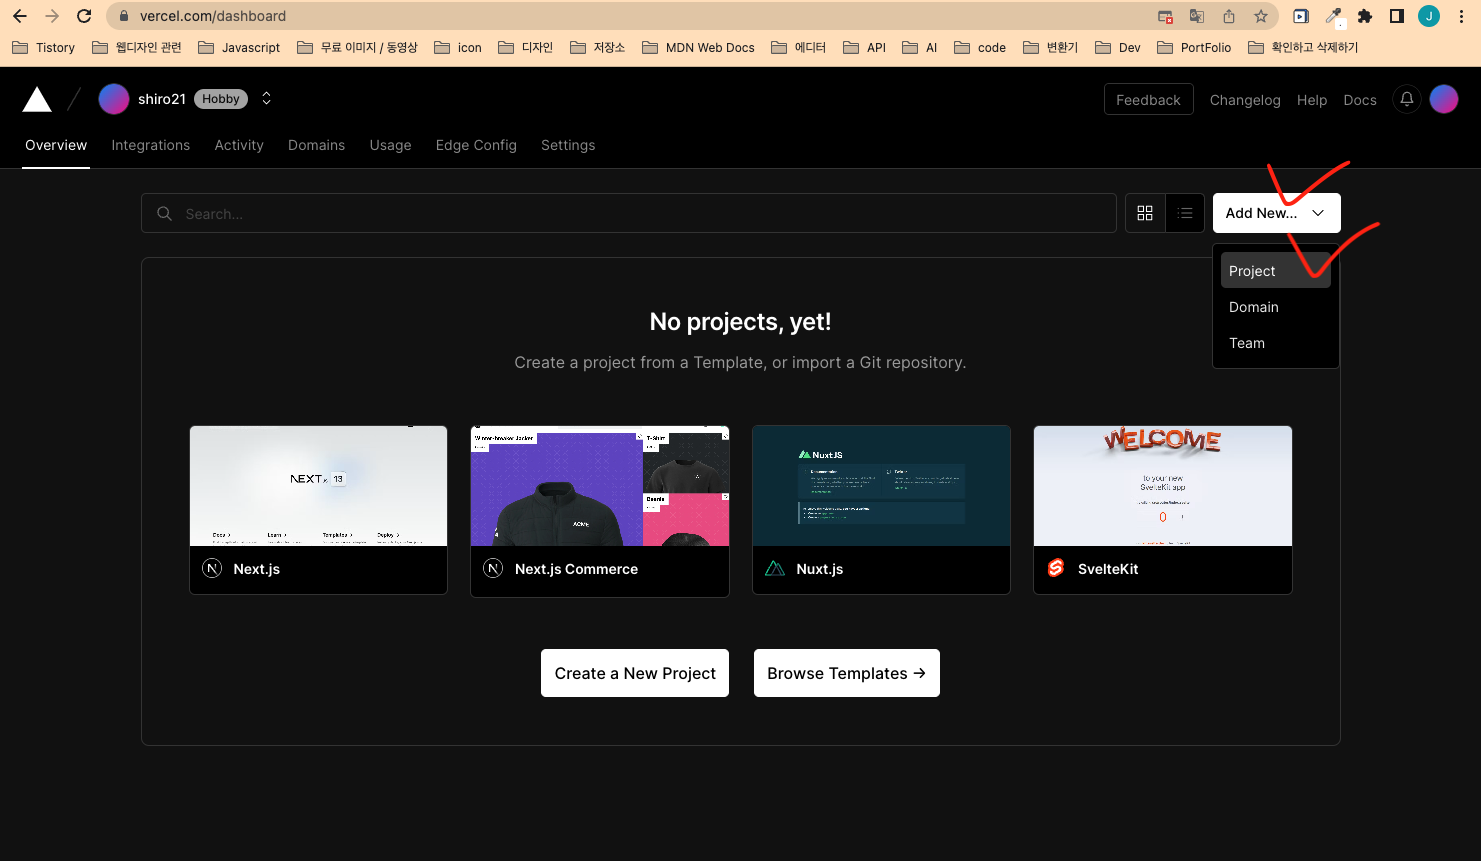Toggle the browser side panel
1481x861 pixels.
[1397, 16]
